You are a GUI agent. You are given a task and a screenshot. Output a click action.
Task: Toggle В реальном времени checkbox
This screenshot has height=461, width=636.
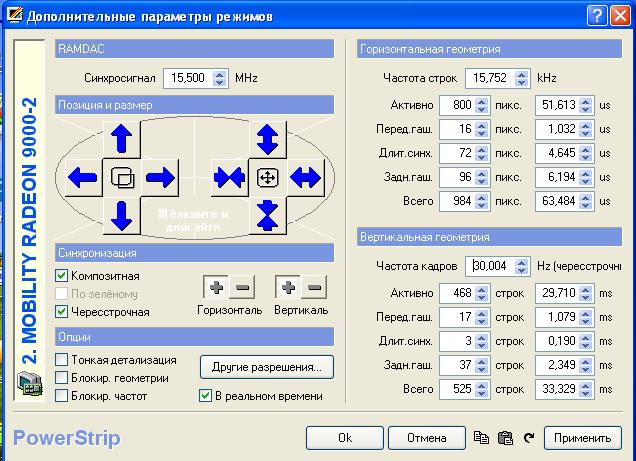[x=205, y=396]
